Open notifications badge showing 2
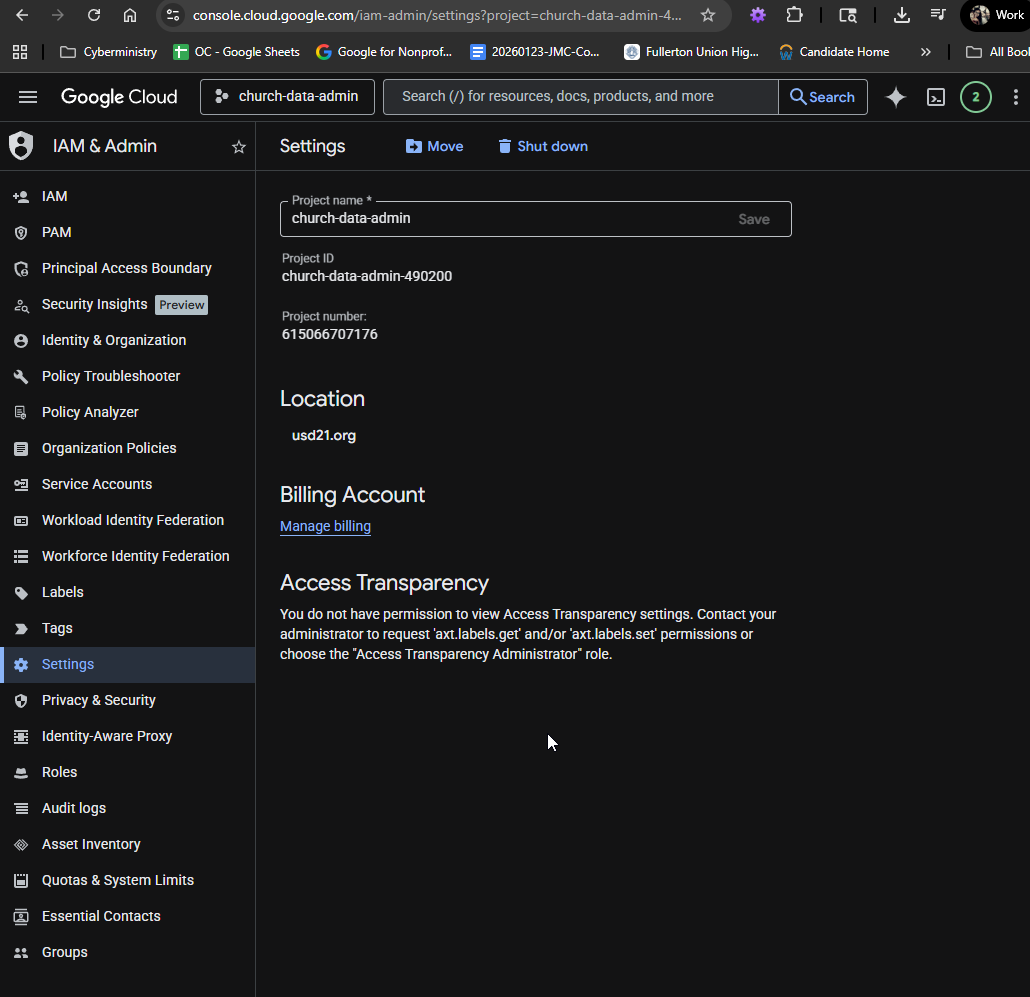 pos(975,97)
